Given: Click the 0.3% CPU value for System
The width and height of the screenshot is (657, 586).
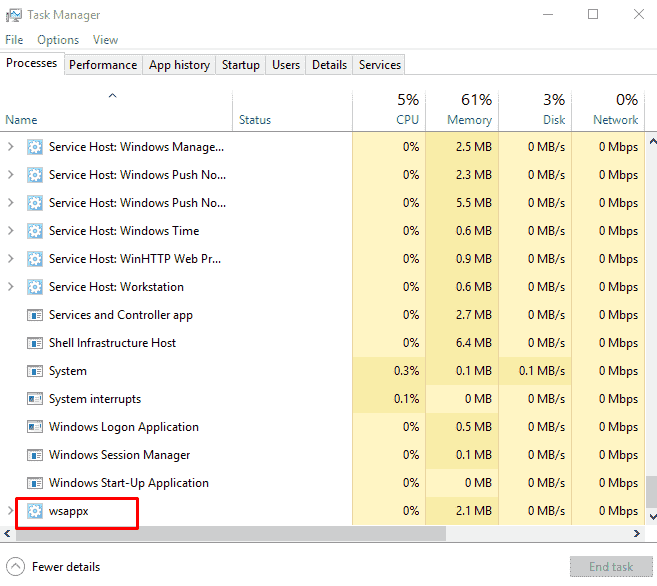Looking at the screenshot, I should pyautogui.click(x=406, y=371).
